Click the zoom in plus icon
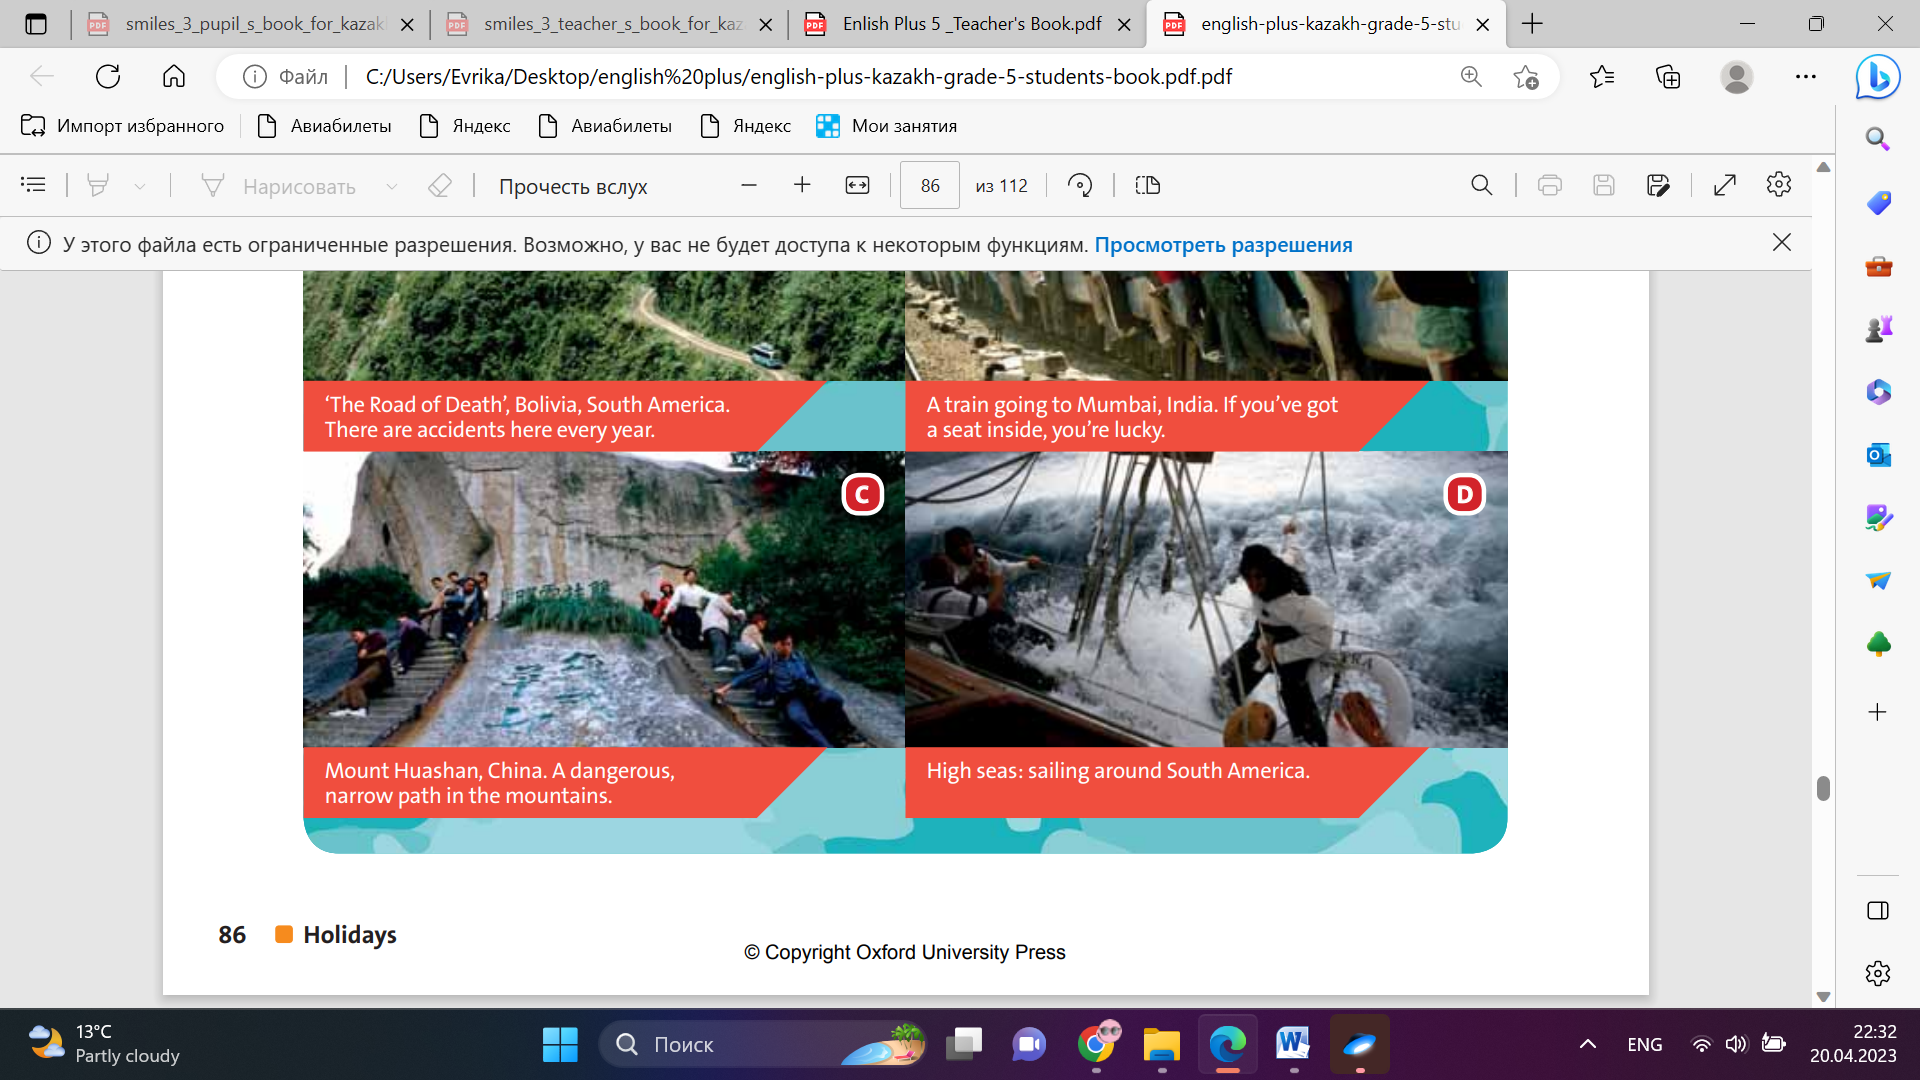Viewport: 1920px width, 1080px height. click(x=802, y=186)
